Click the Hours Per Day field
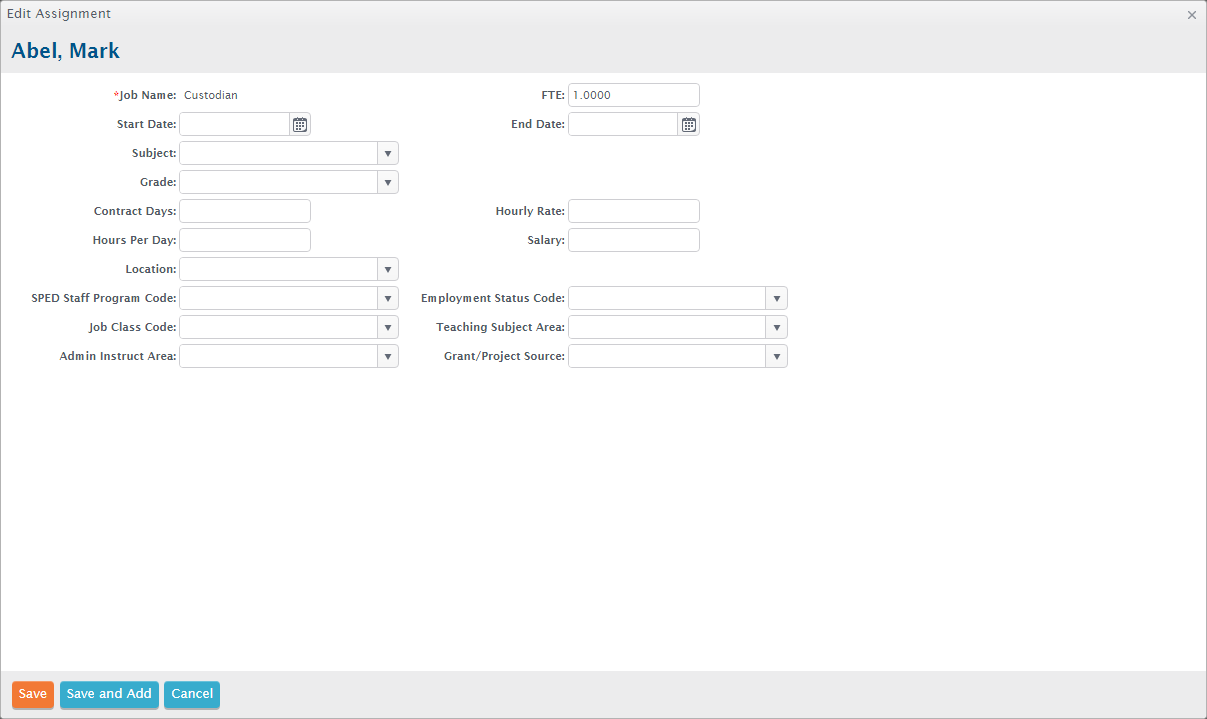1207x719 pixels. tap(245, 240)
